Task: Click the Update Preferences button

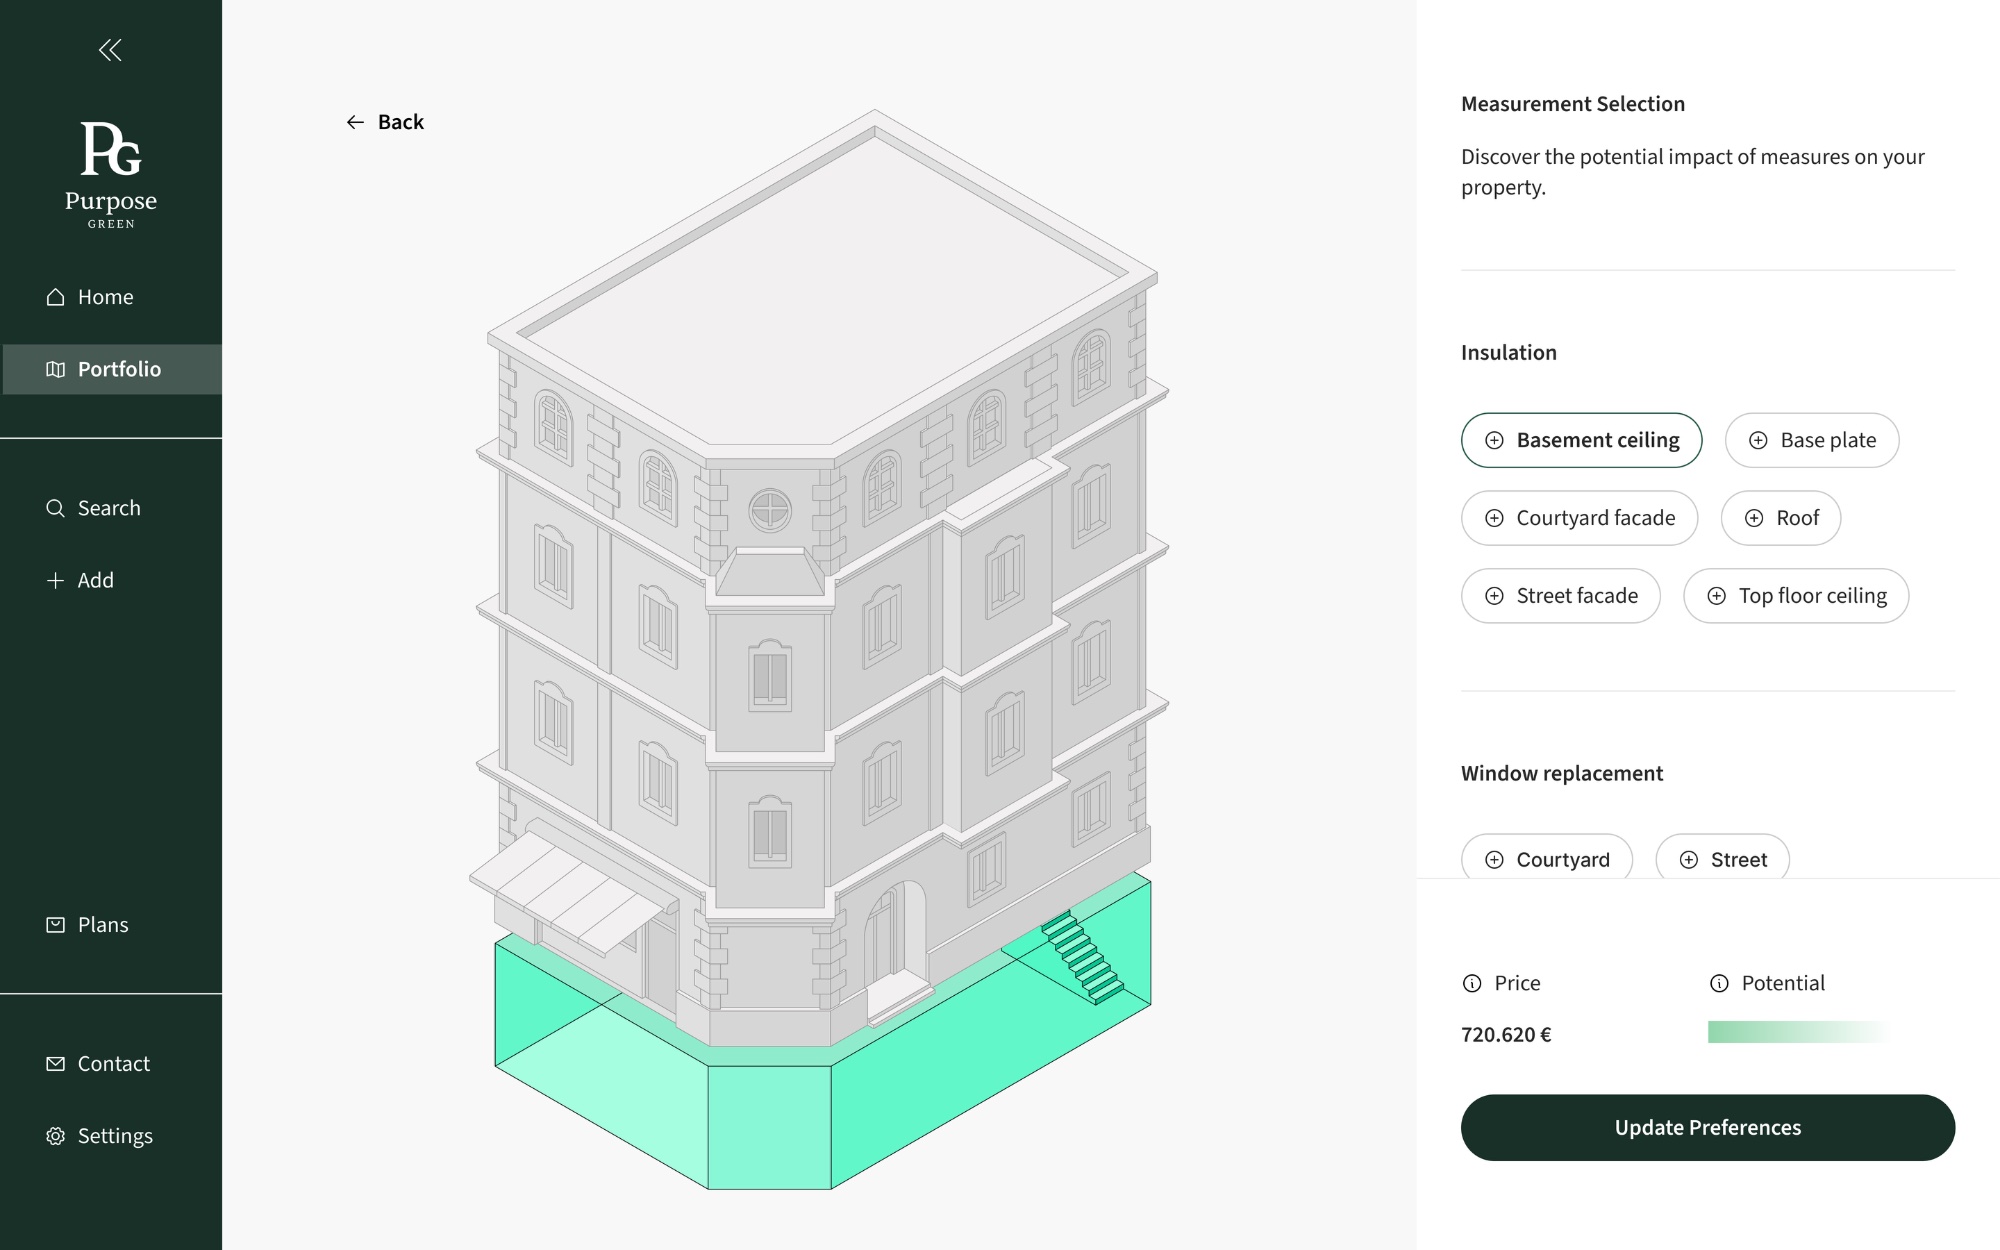Action: [1708, 1128]
